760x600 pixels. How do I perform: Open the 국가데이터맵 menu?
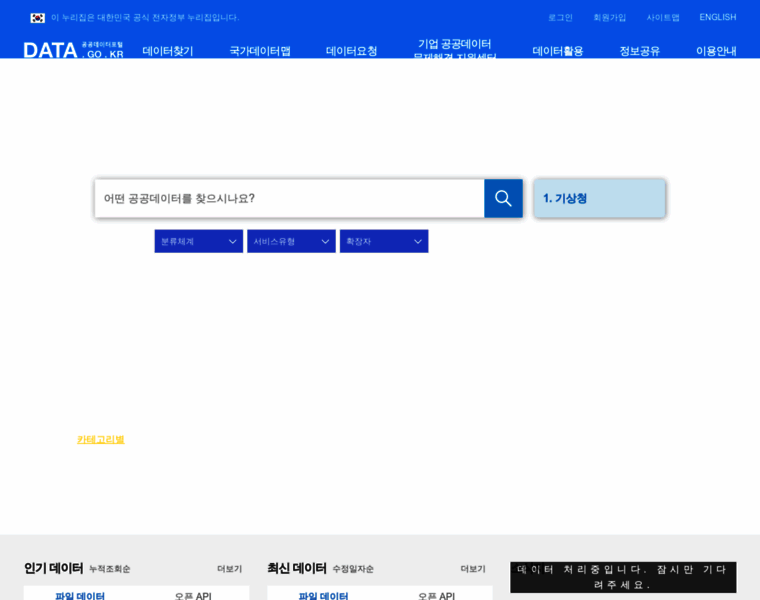(260, 51)
